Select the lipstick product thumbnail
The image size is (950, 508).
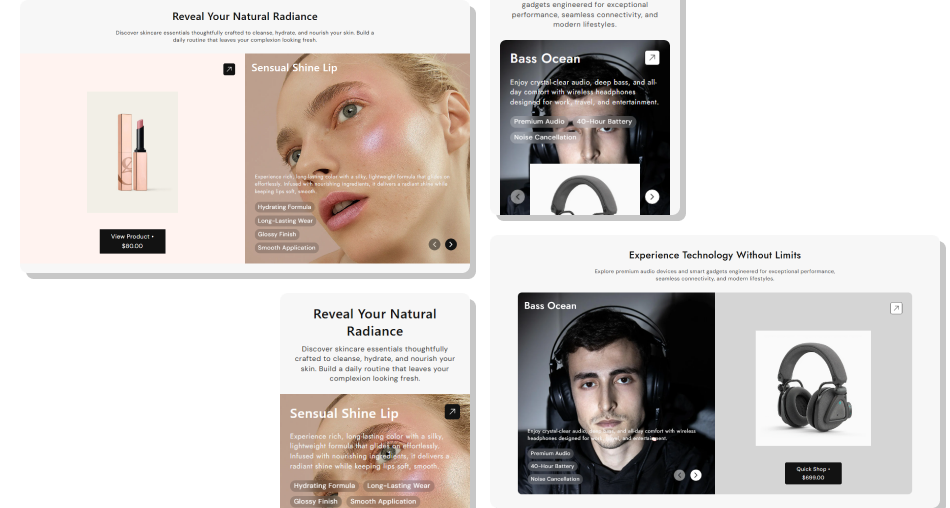(x=132, y=152)
